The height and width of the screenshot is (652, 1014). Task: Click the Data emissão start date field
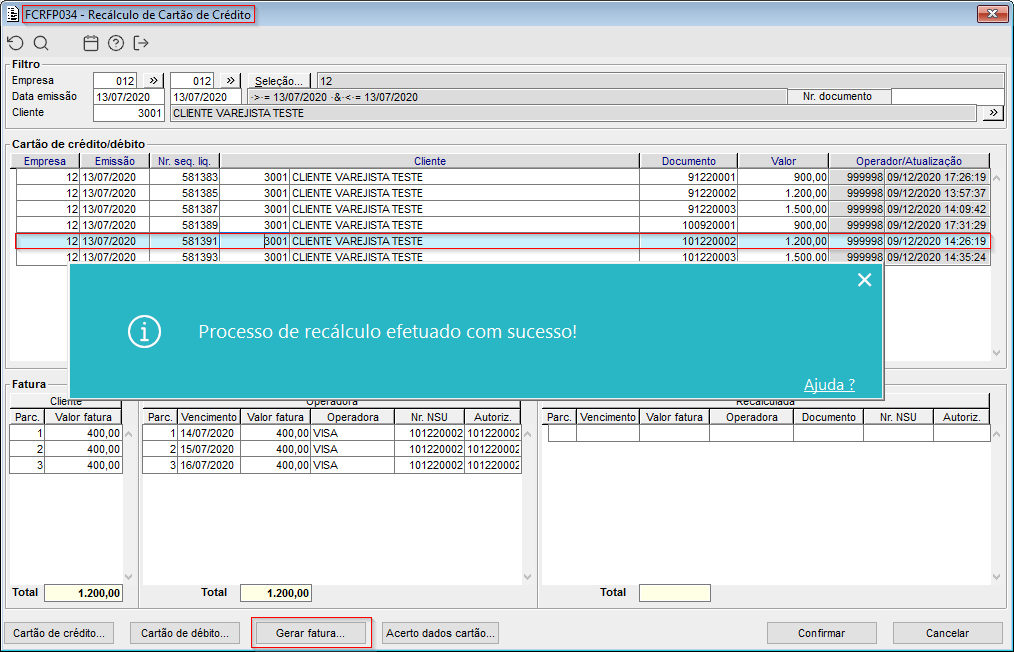pos(129,97)
